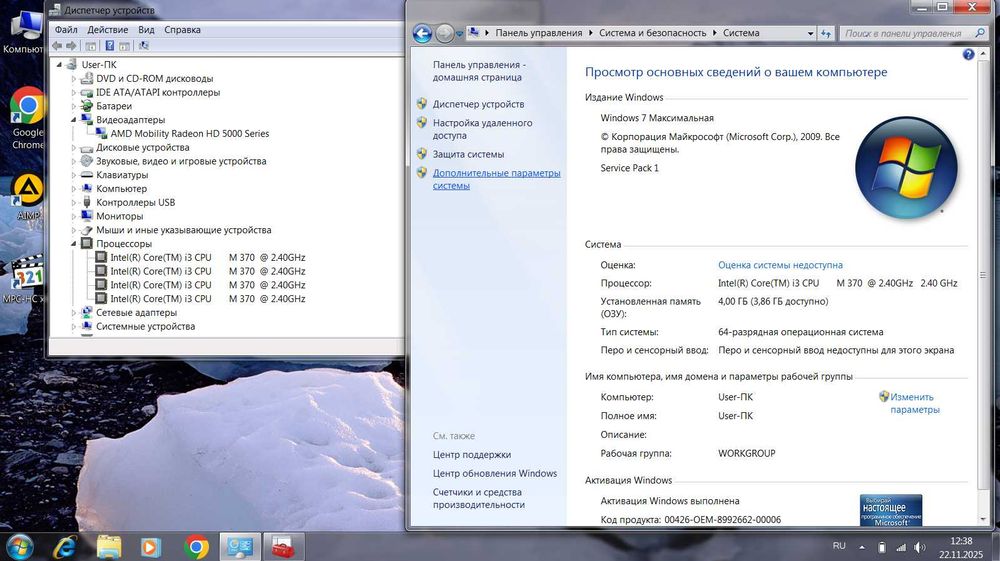Click the Back button in System window
The image size is (1000, 561).
click(422, 33)
